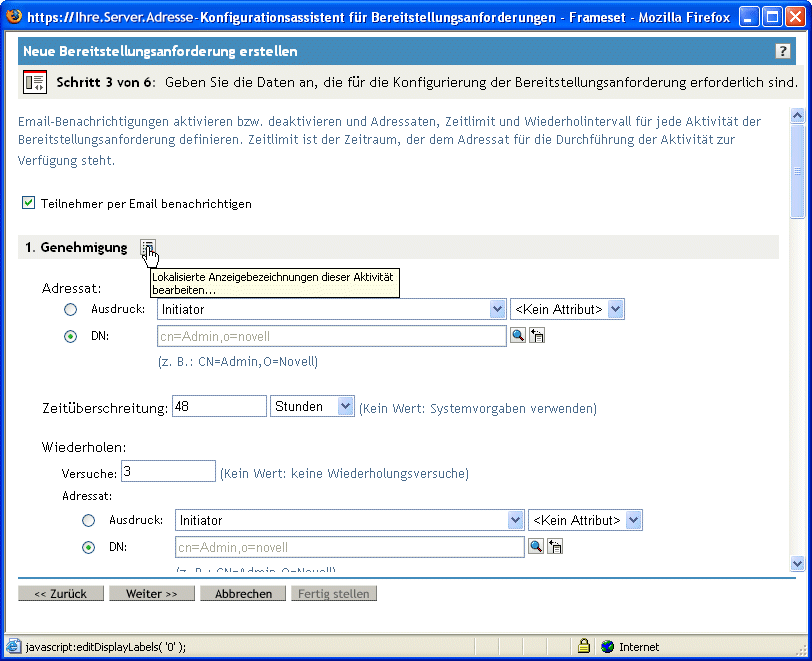Click the wizard step icon beside Schritt 3
The width and height of the screenshot is (812, 661).
point(35,82)
